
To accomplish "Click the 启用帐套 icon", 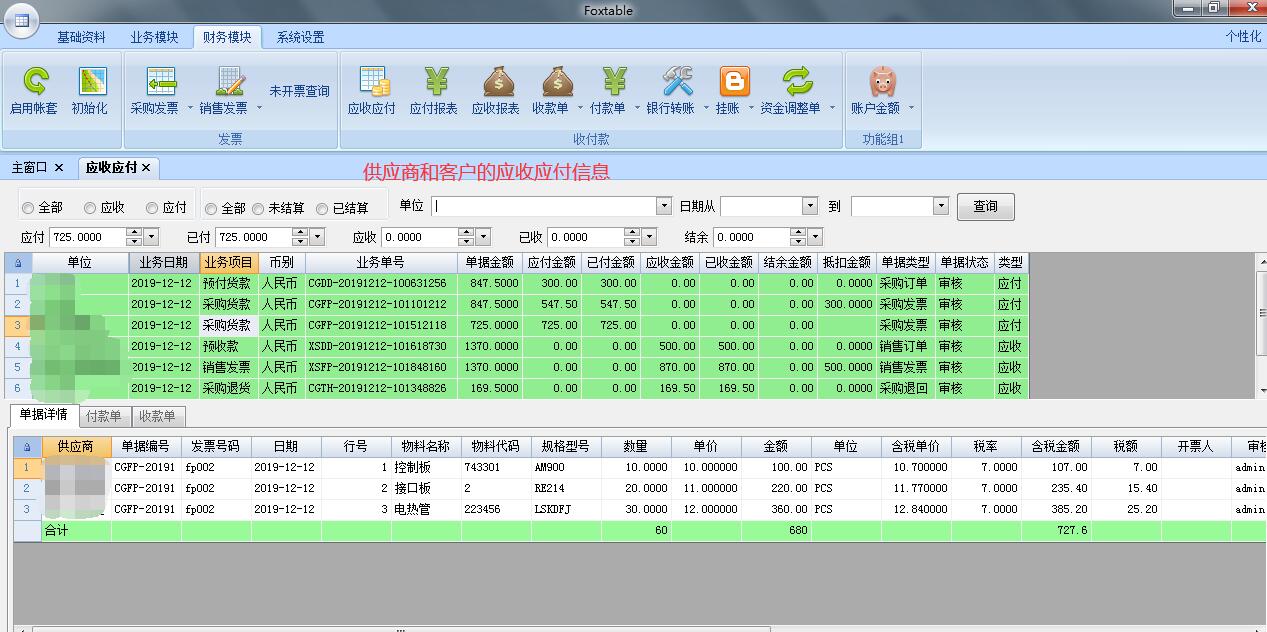I will (34, 82).
